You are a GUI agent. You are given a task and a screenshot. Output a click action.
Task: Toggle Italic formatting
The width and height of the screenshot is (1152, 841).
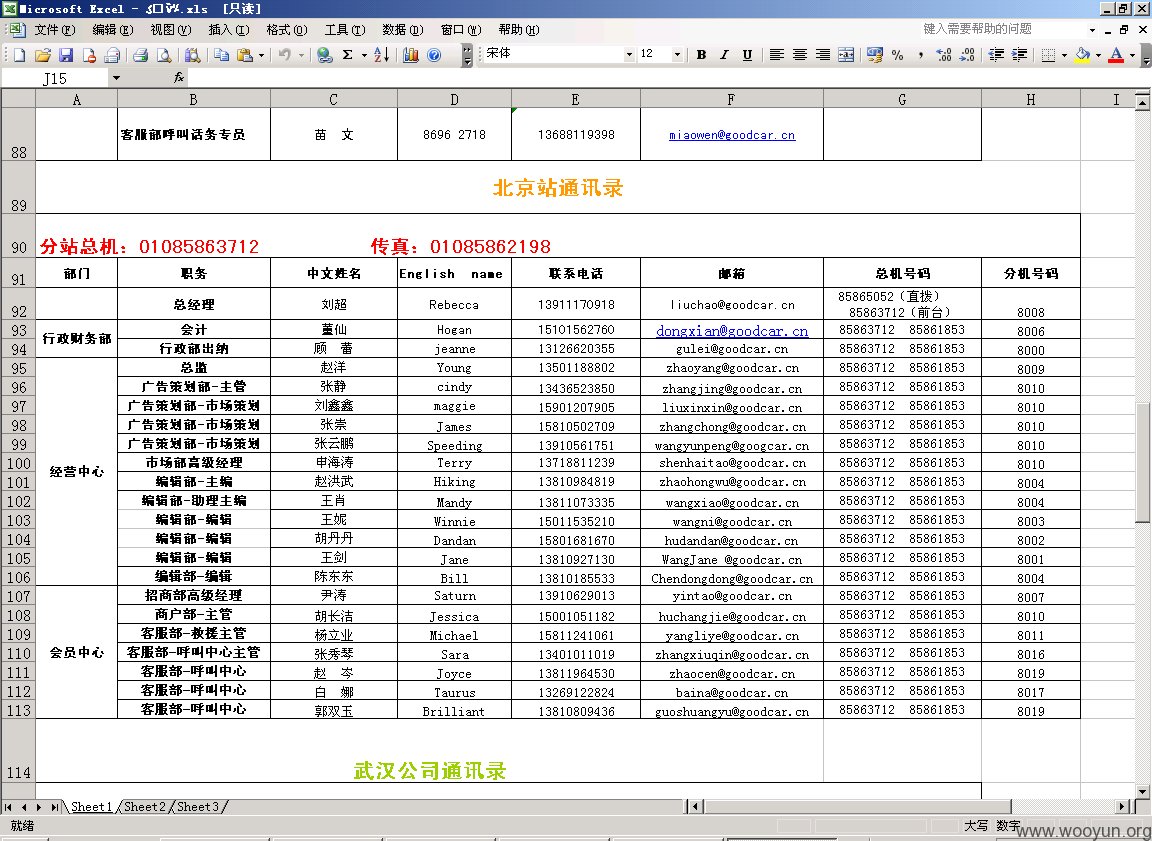[724, 55]
